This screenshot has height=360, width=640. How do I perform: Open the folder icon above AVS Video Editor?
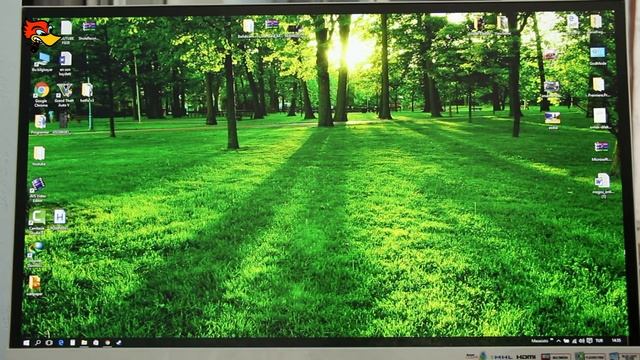click(39, 153)
